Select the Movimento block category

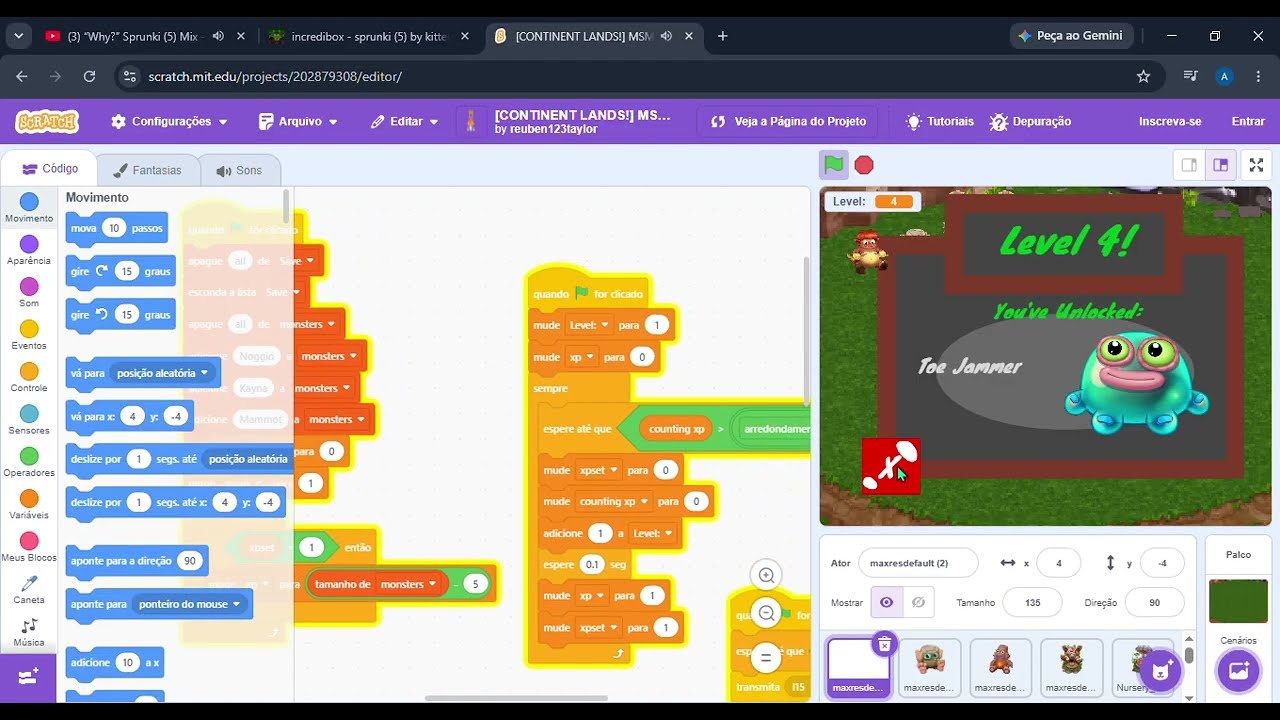click(29, 208)
